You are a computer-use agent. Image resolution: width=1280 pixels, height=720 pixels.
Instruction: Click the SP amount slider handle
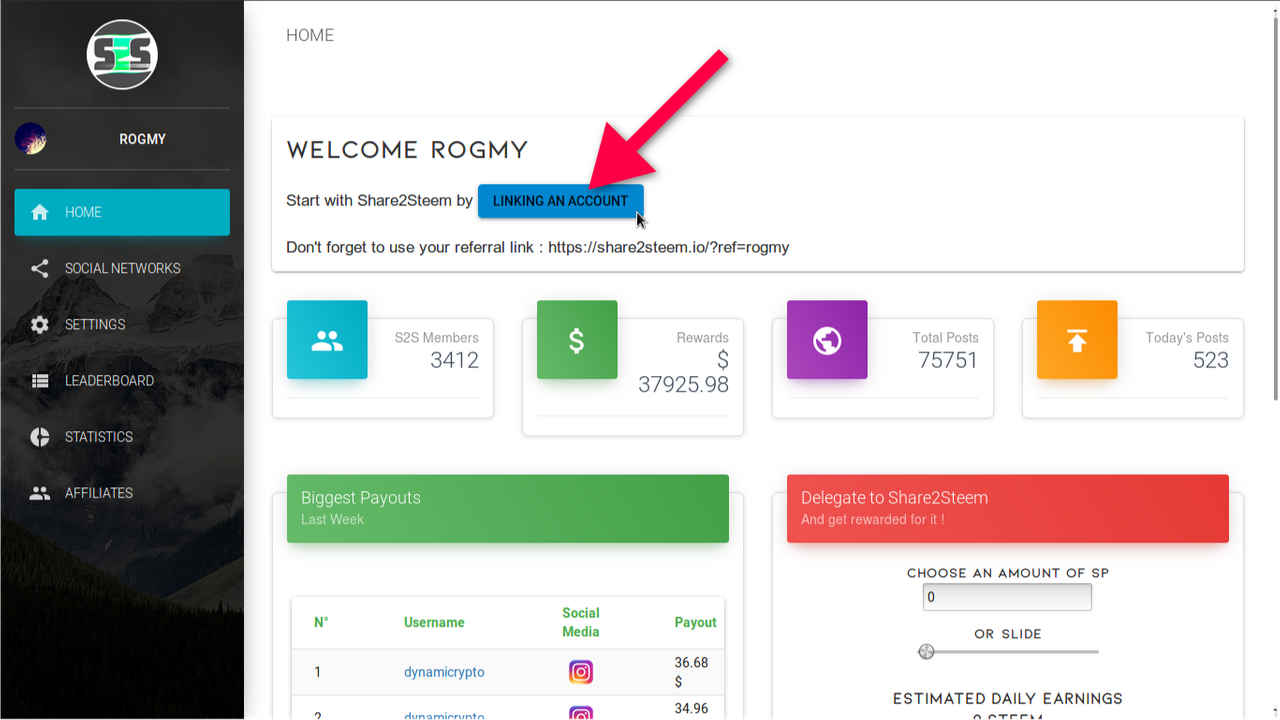click(x=926, y=651)
